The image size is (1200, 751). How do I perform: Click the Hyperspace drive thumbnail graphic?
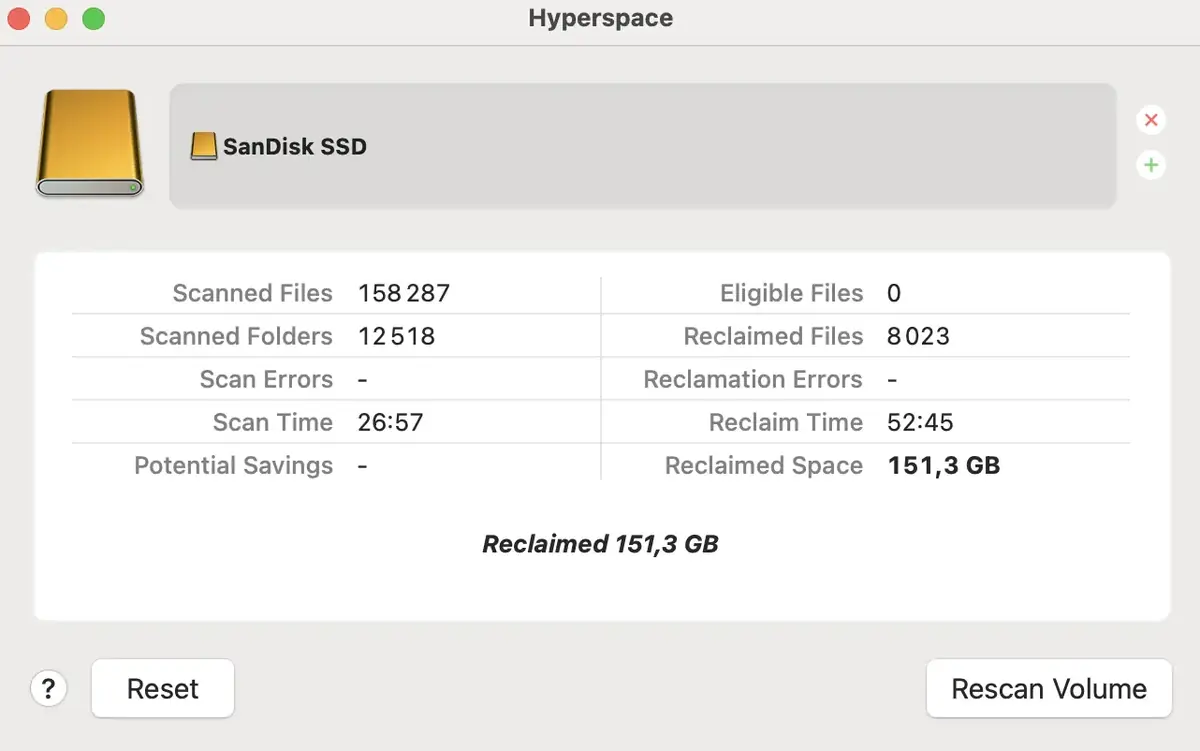coord(89,143)
